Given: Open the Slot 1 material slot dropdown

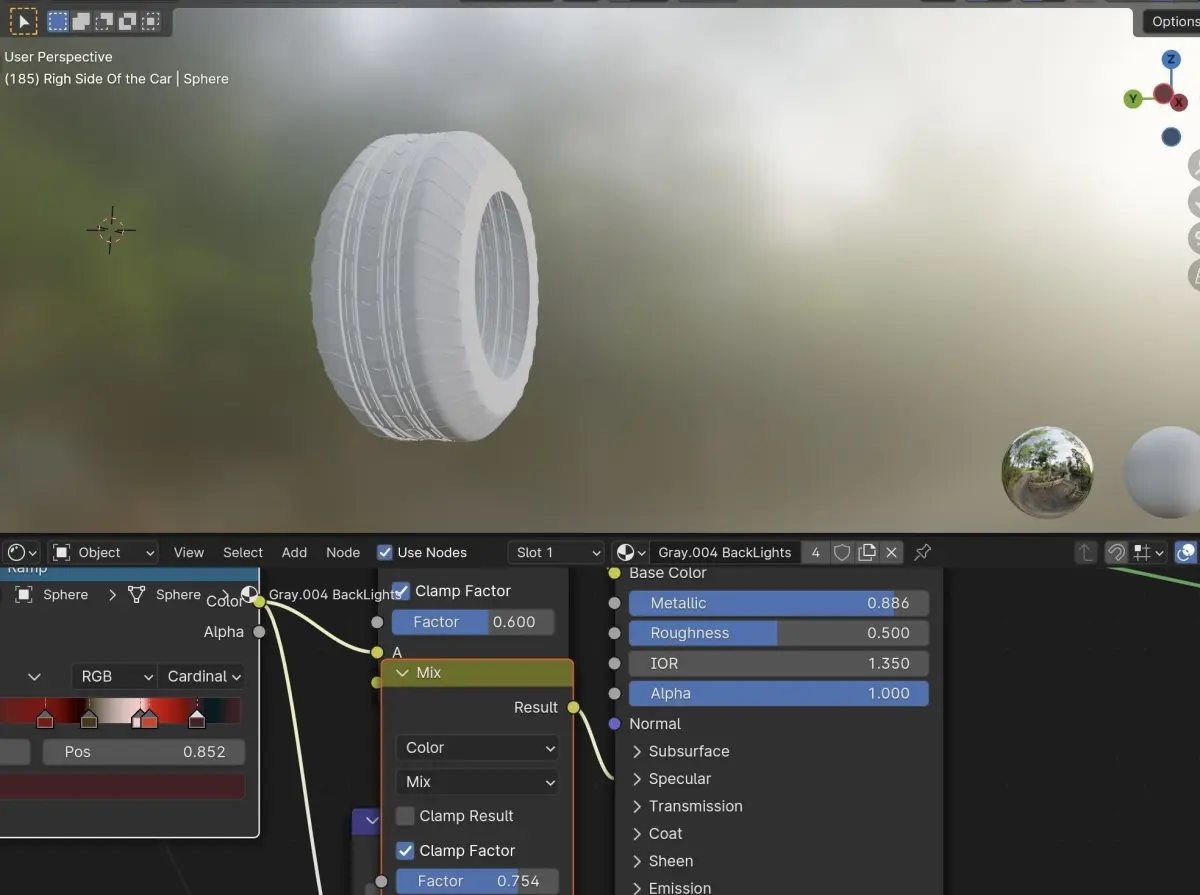Looking at the screenshot, I should 556,552.
